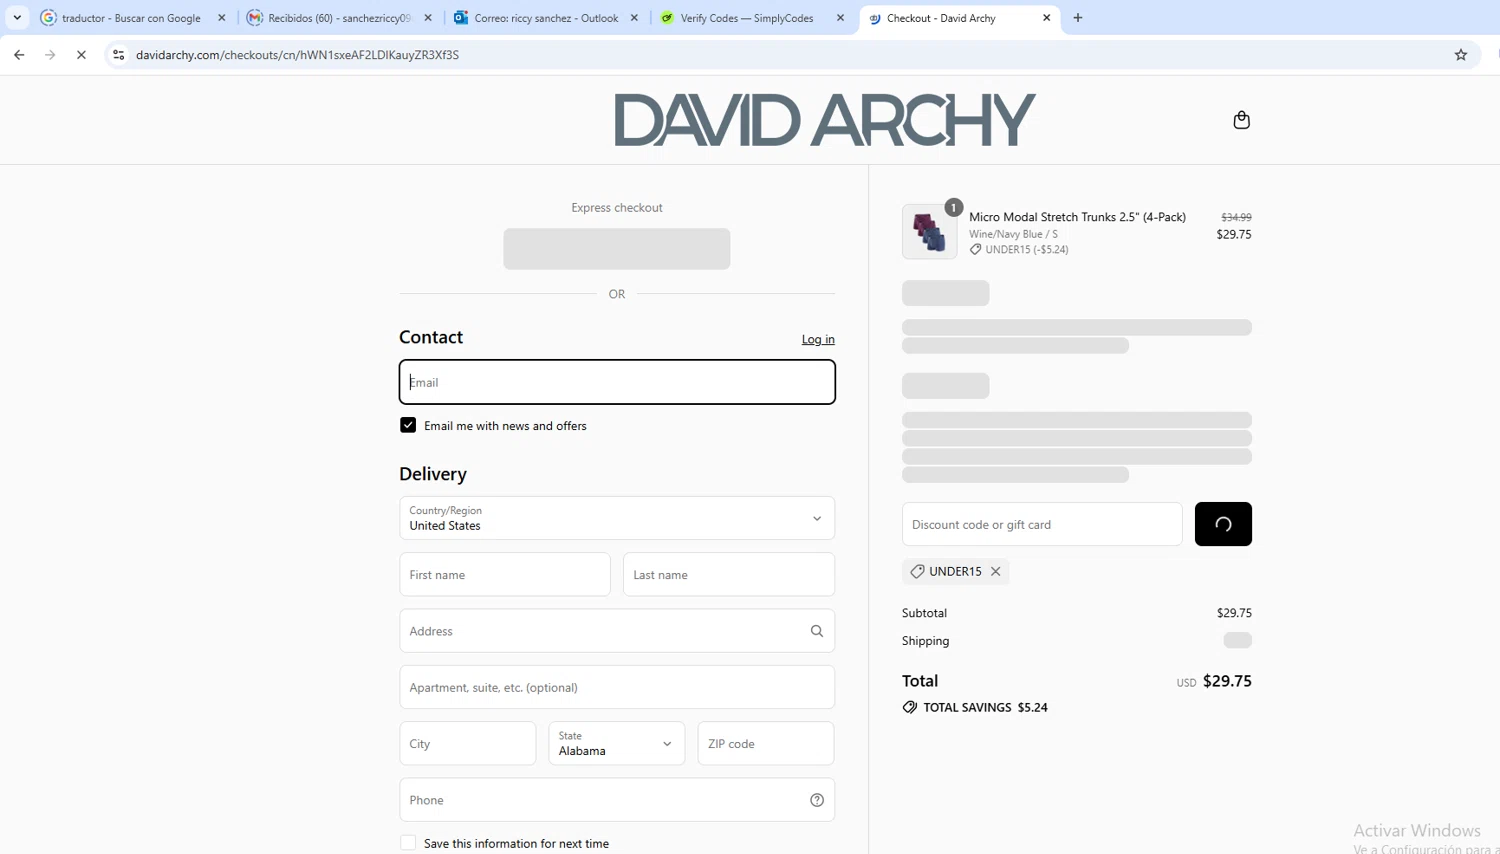Click the City input field
1500x854 pixels.
(x=468, y=743)
